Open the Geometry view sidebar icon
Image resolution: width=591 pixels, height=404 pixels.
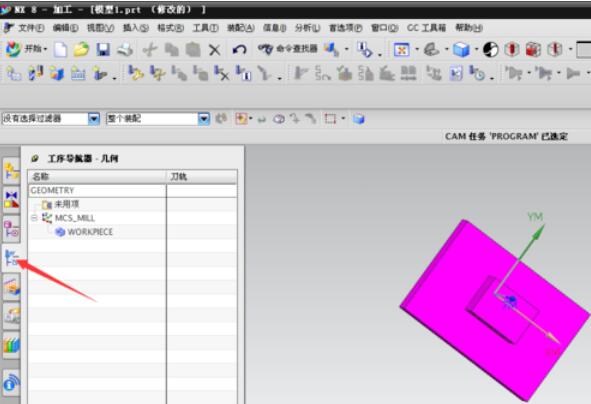tap(11, 257)
